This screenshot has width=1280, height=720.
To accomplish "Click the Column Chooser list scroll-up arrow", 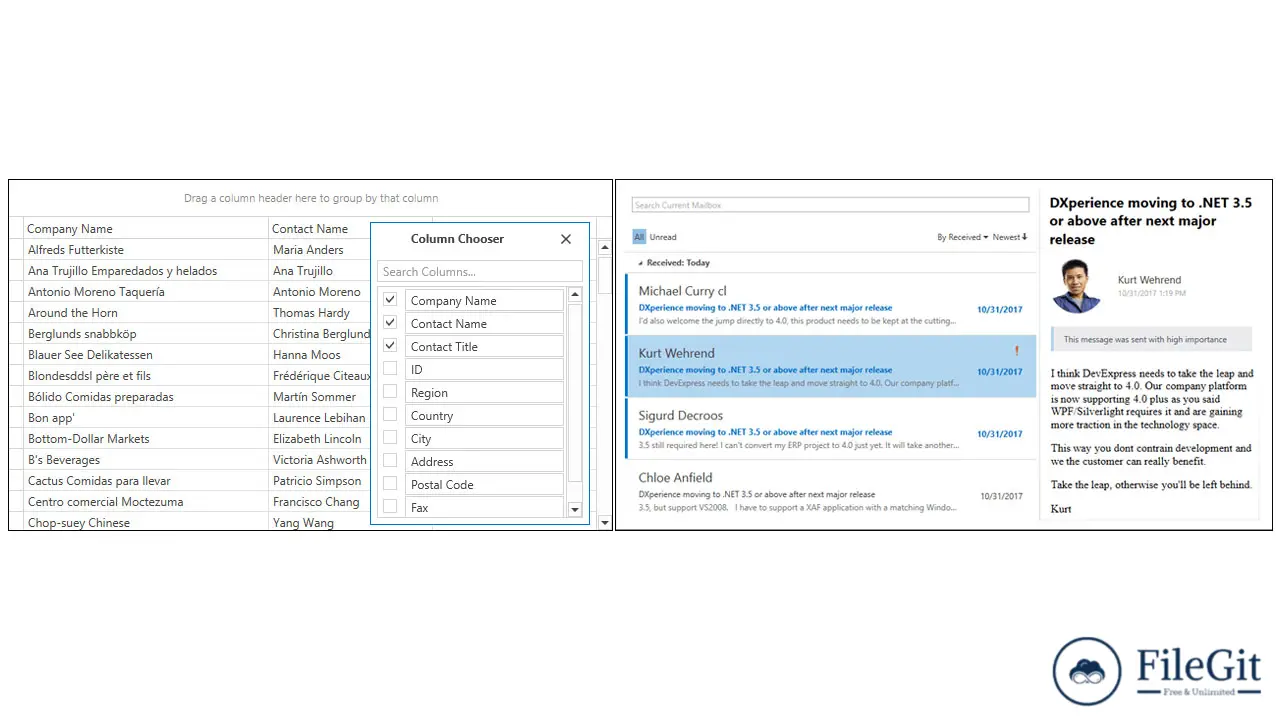I will [575, 295].
